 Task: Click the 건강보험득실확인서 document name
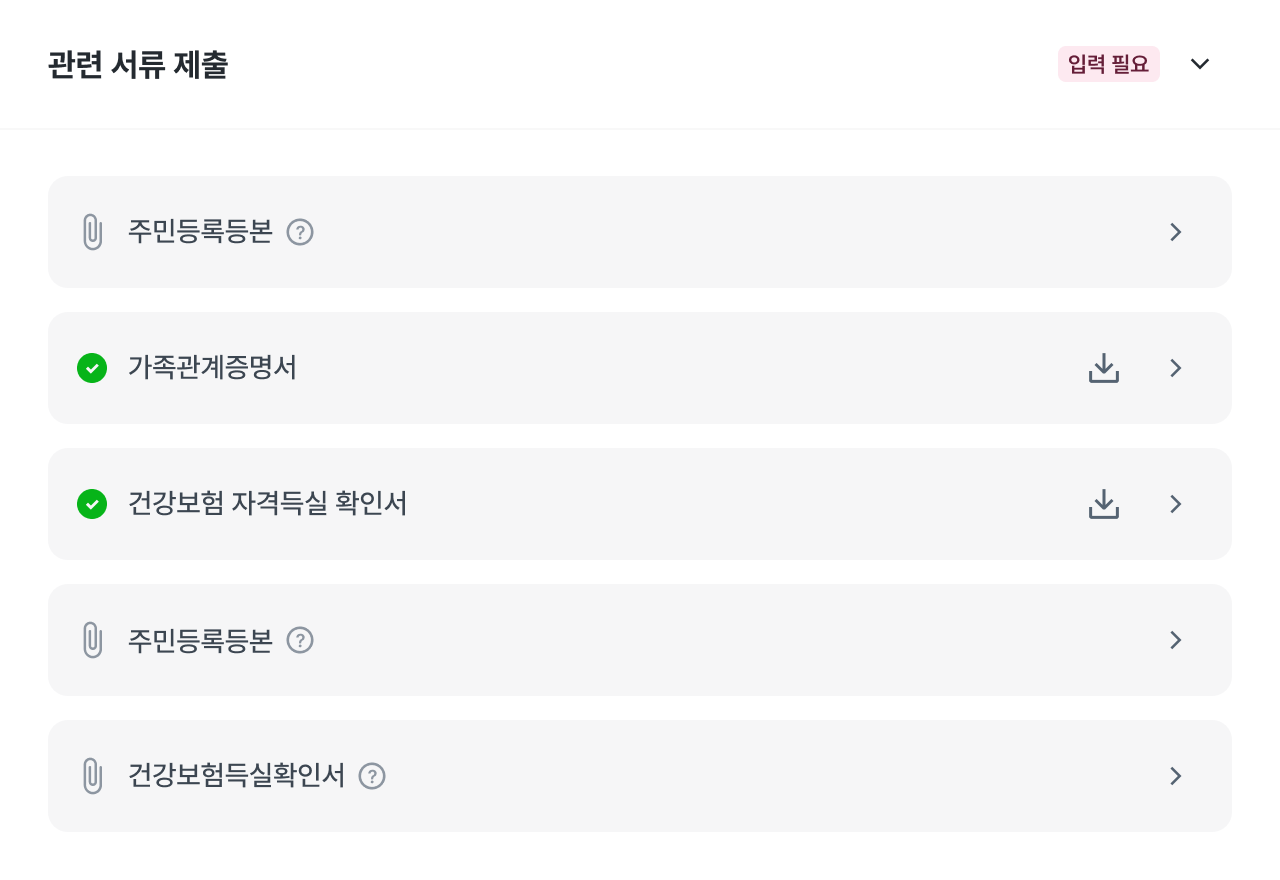click(236, 776)
